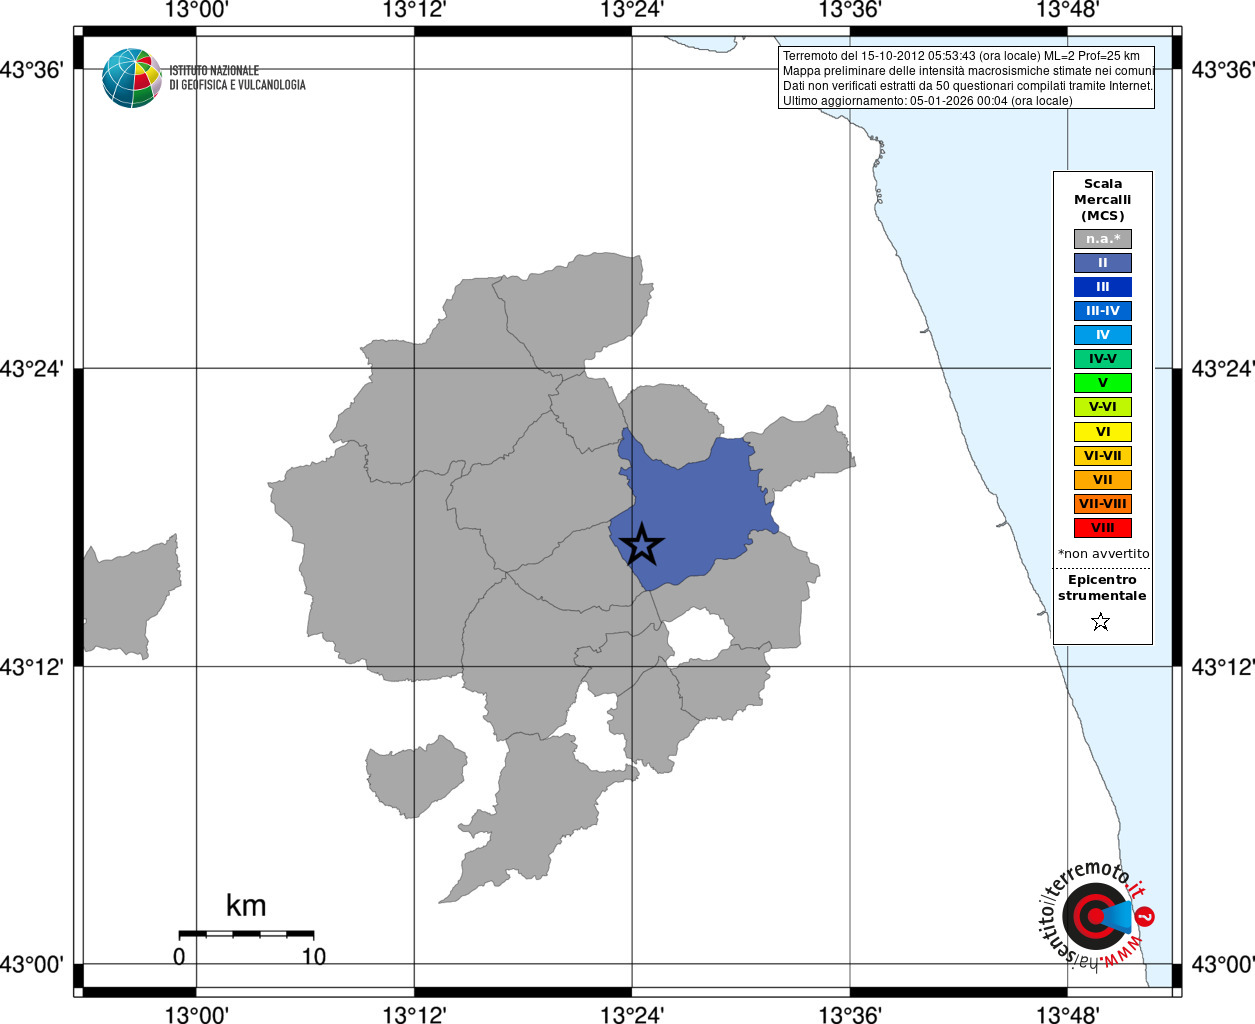
Task: Click the bottom 13°48' longitude label
Action: pyautogui.click(x=1068, y=1015)
